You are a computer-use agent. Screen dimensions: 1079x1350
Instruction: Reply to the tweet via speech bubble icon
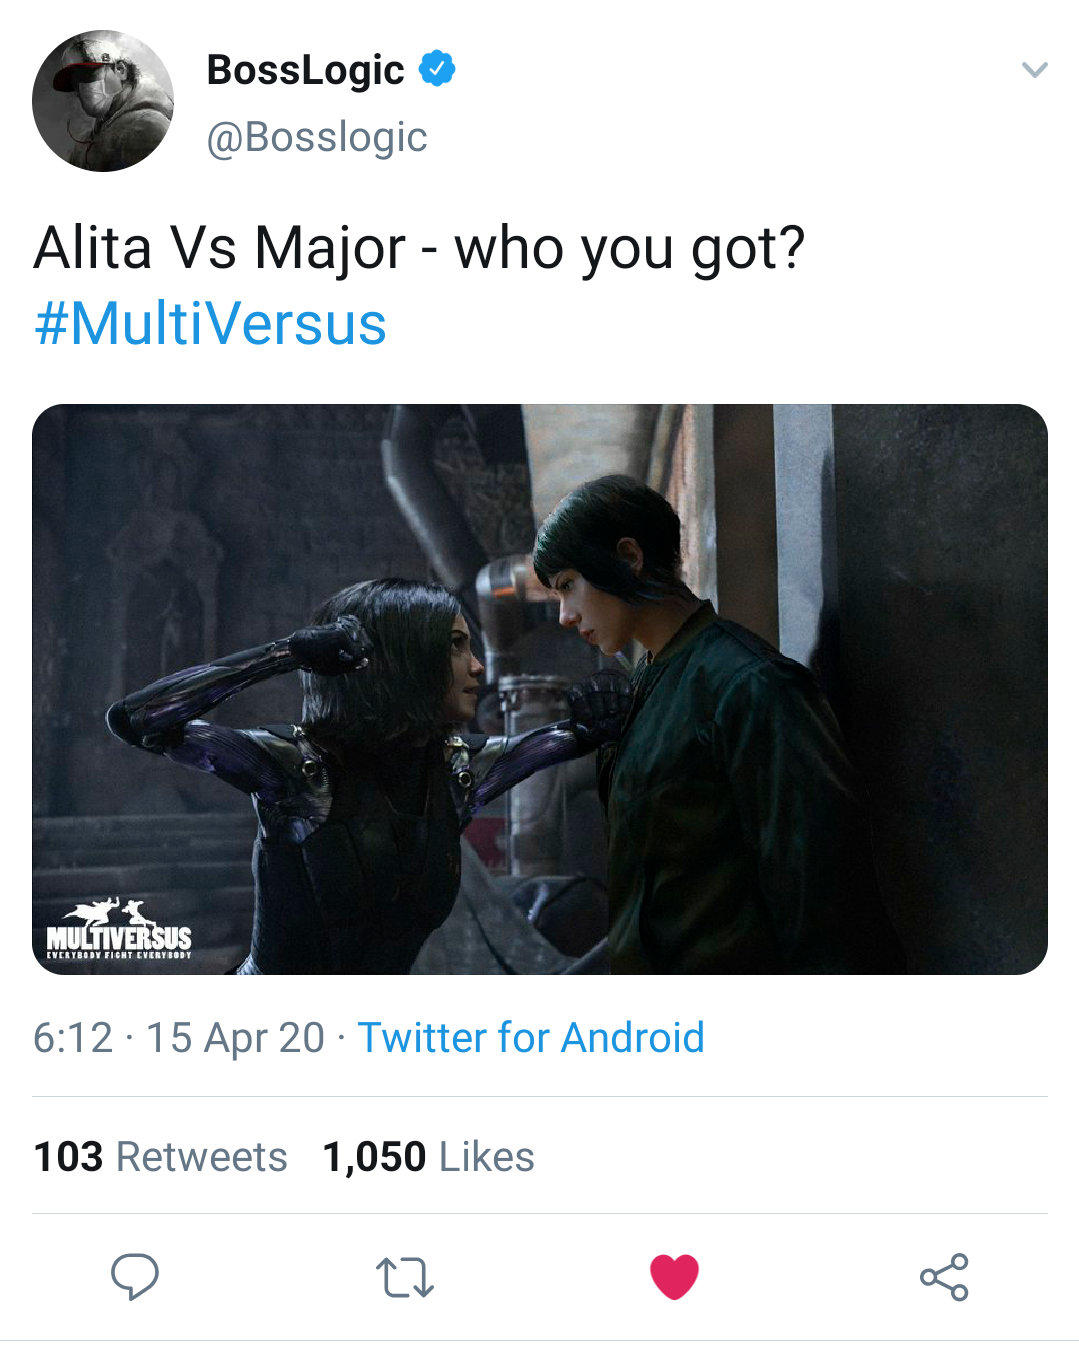pos(135,1276)
